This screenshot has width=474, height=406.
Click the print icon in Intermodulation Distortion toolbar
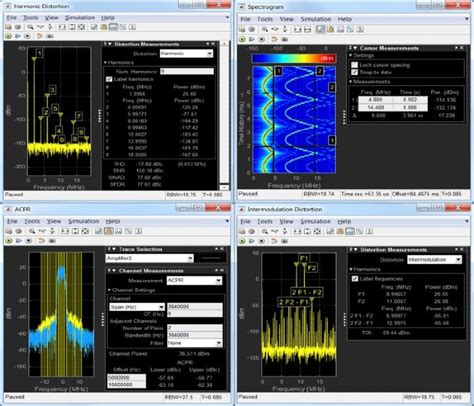pos(242,231)
